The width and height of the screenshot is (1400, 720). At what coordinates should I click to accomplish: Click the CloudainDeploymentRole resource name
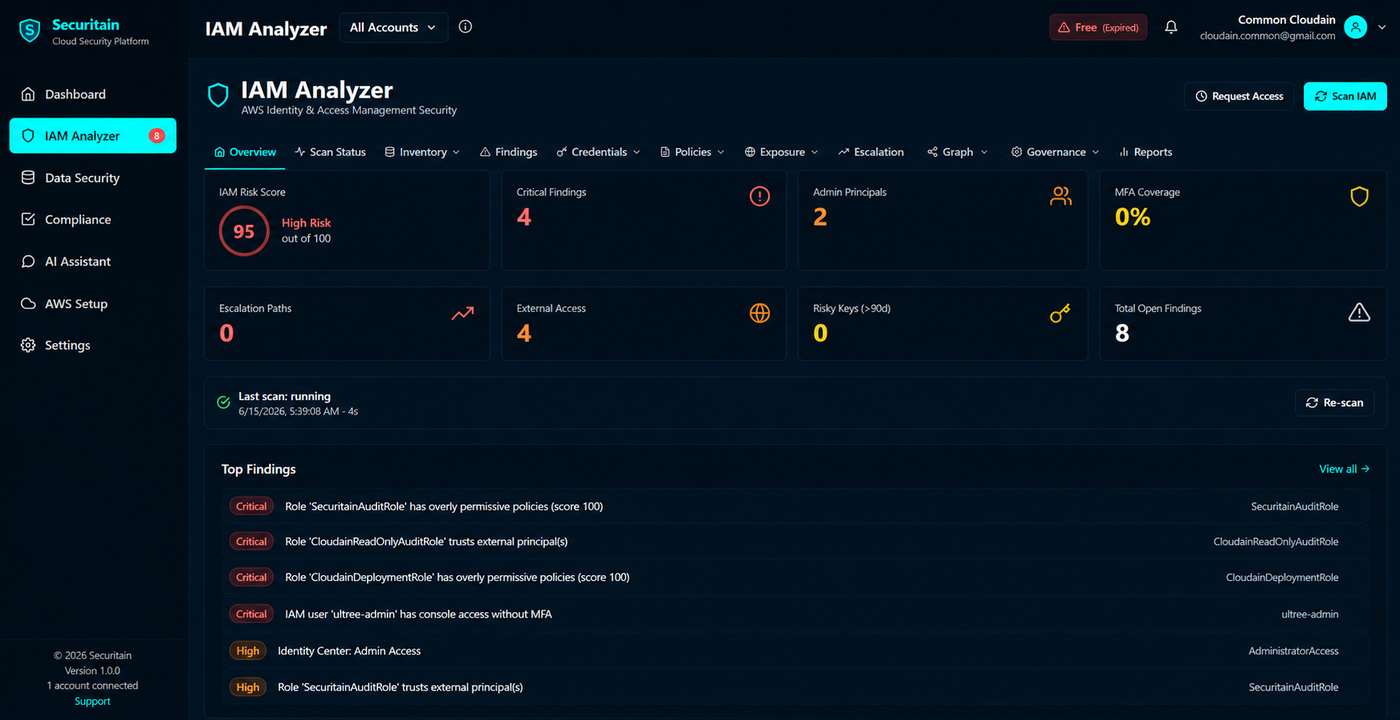tap(1282, 577)
